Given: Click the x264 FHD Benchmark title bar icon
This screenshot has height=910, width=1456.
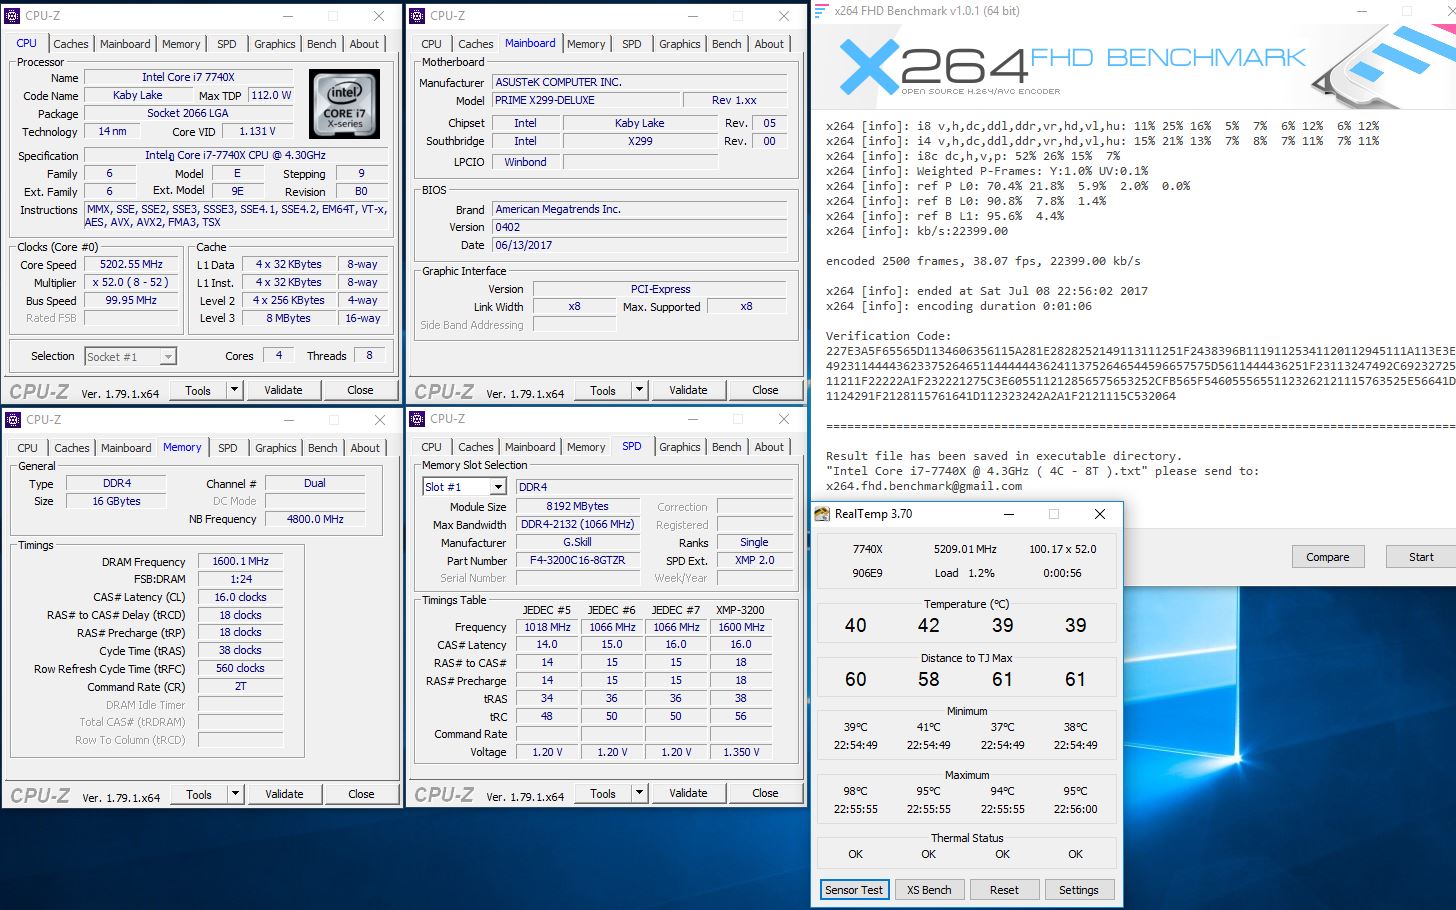Looking at the screenshot, I should point(821,11).
